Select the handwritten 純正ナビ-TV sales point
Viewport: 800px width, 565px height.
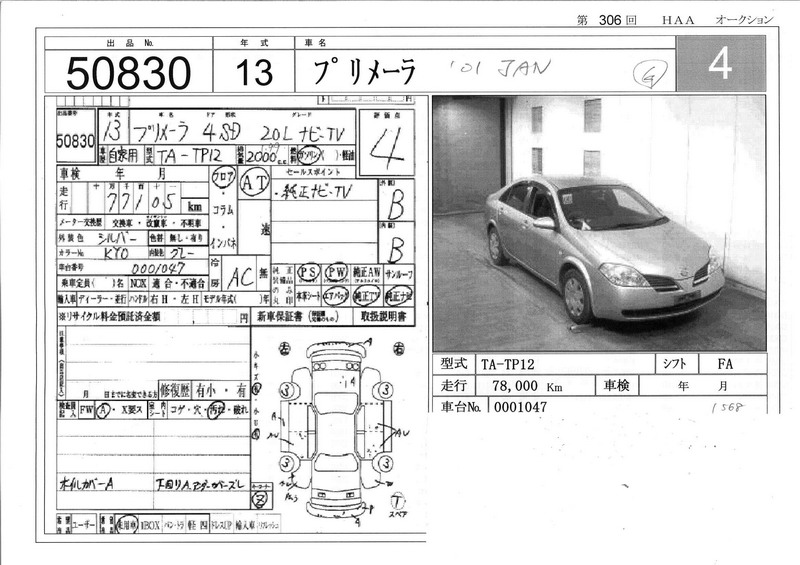coord(316,192)
